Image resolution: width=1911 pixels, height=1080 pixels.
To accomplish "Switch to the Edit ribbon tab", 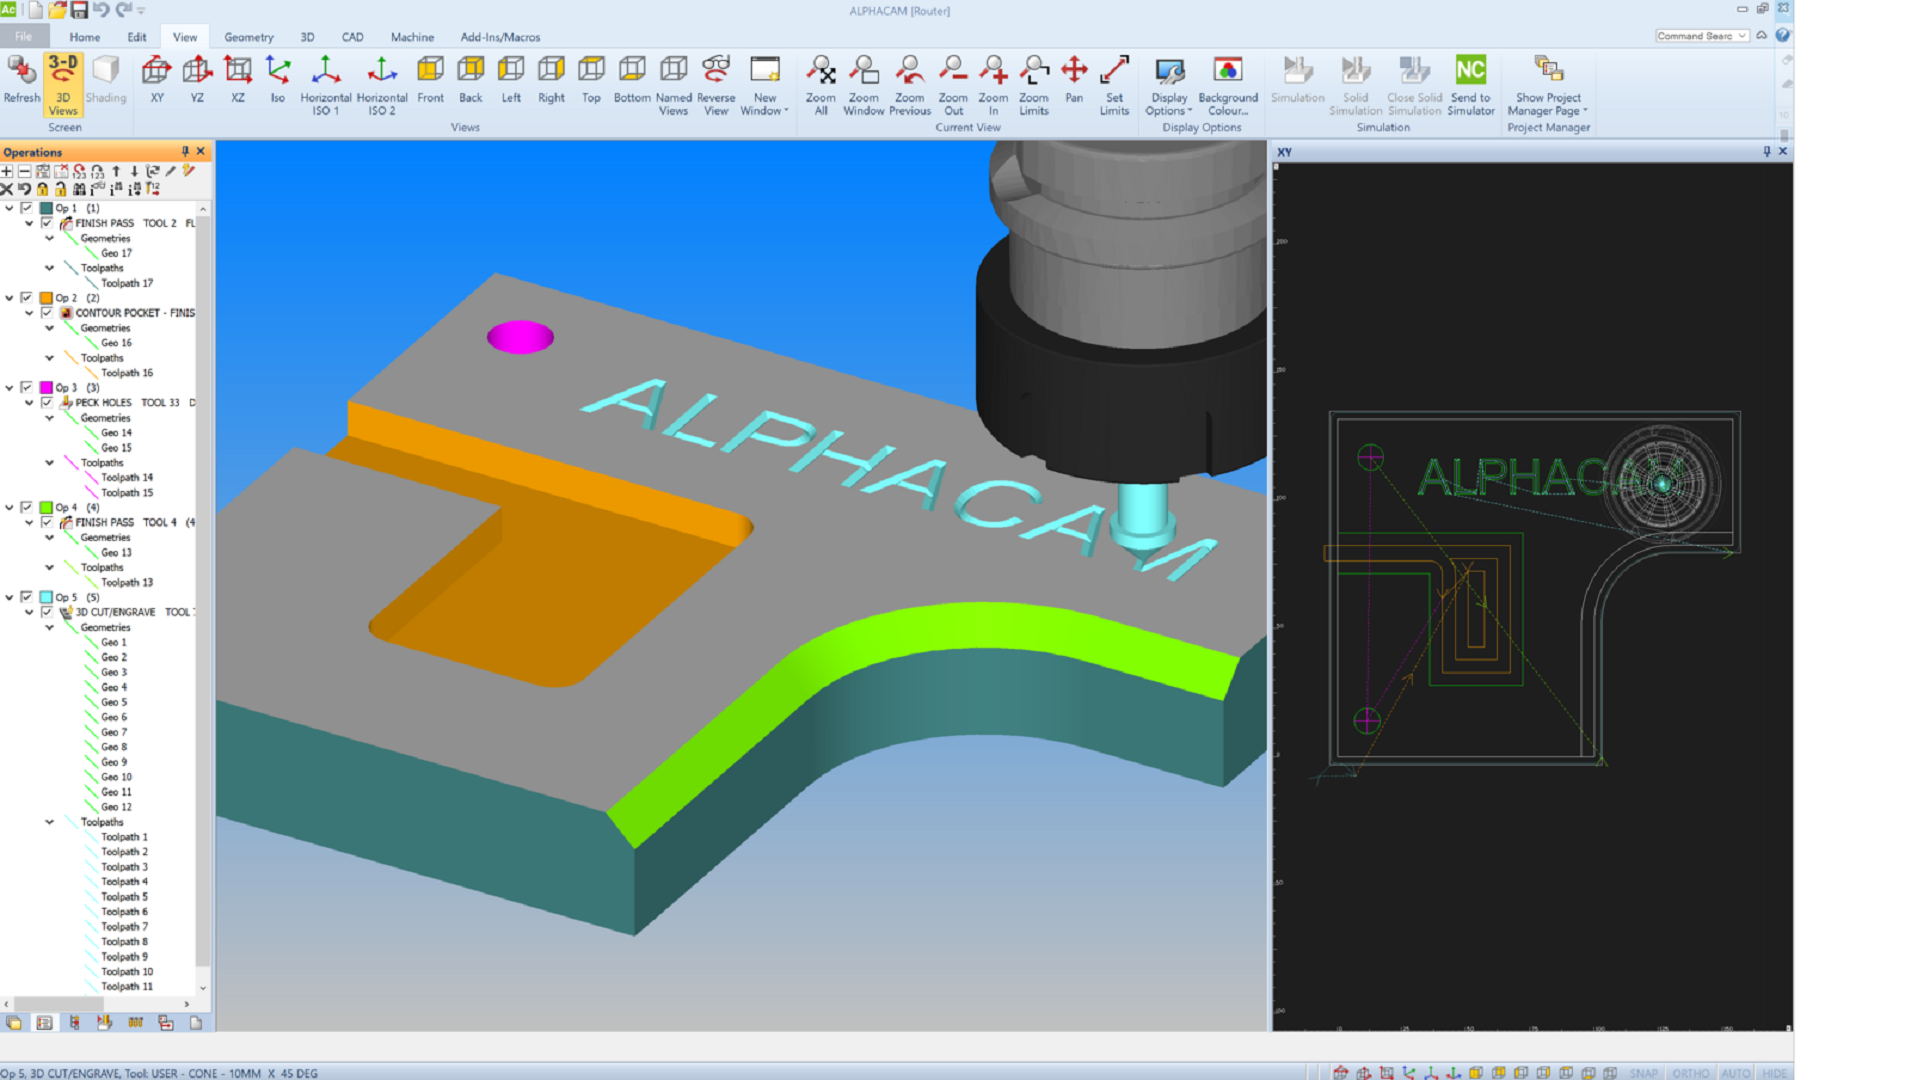I will (x=137, y=37).
